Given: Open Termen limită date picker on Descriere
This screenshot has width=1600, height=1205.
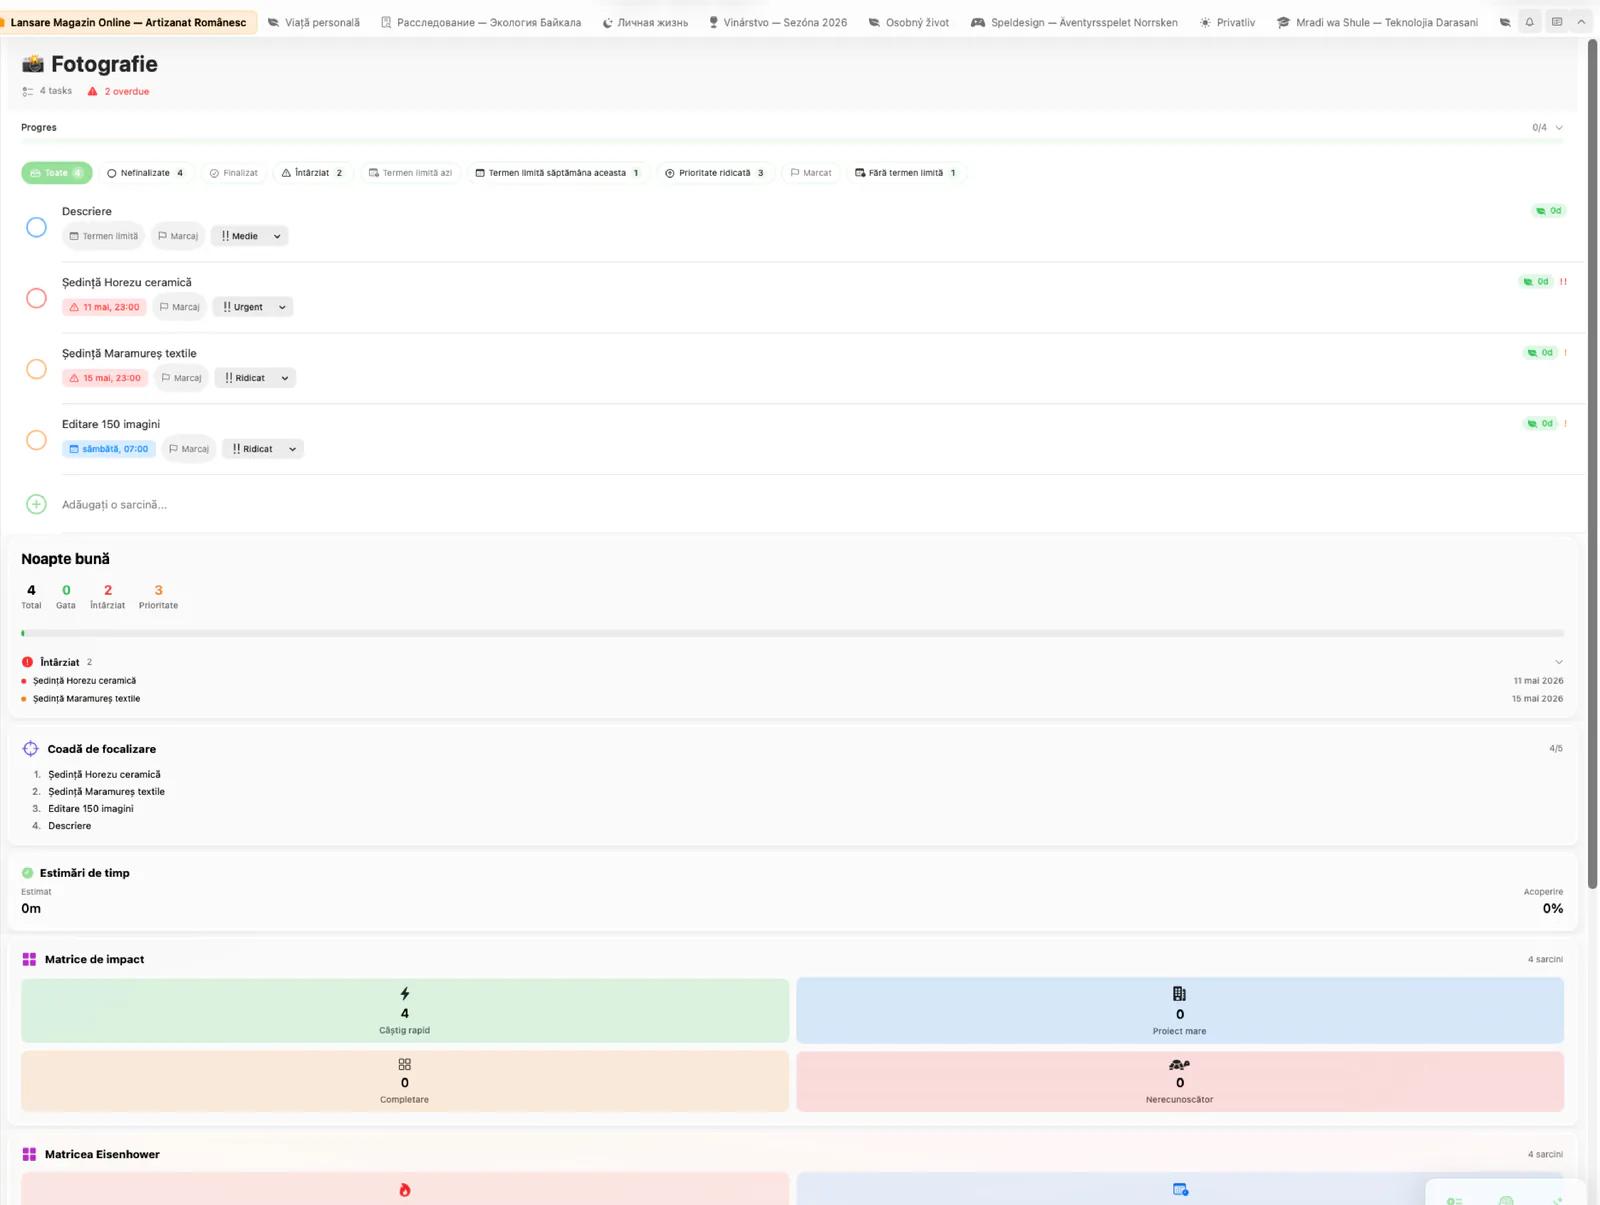Looking at the screenshot, I should pos(104,236).
